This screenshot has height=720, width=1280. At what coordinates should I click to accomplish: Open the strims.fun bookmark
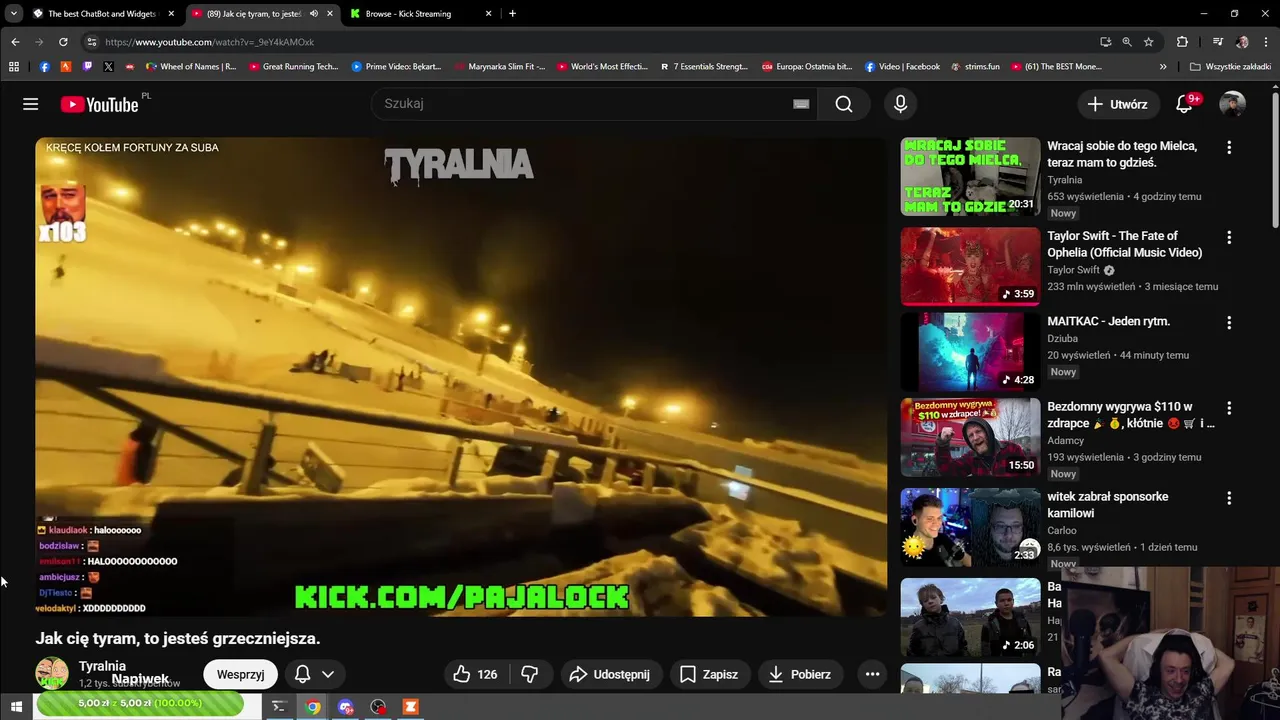click(x=975, y=67)
